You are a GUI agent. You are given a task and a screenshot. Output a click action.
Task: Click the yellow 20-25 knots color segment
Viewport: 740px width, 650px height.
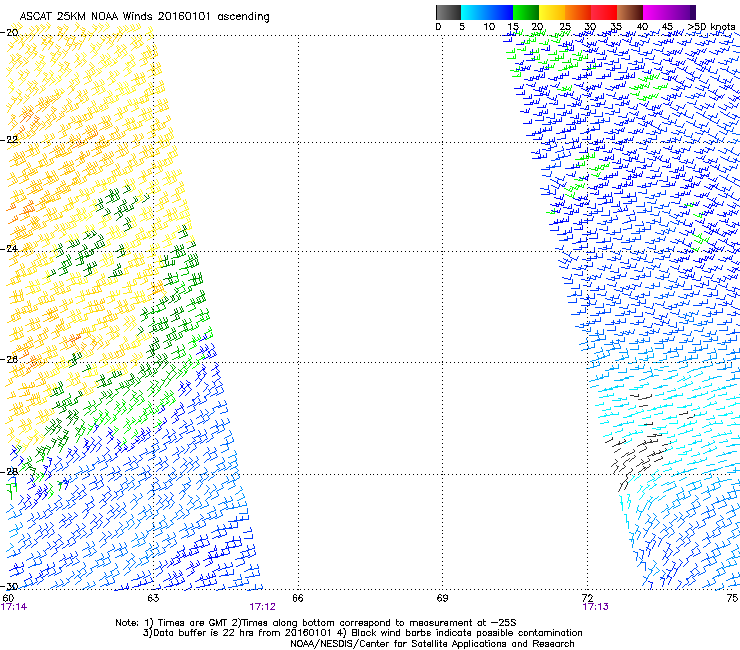552,12
